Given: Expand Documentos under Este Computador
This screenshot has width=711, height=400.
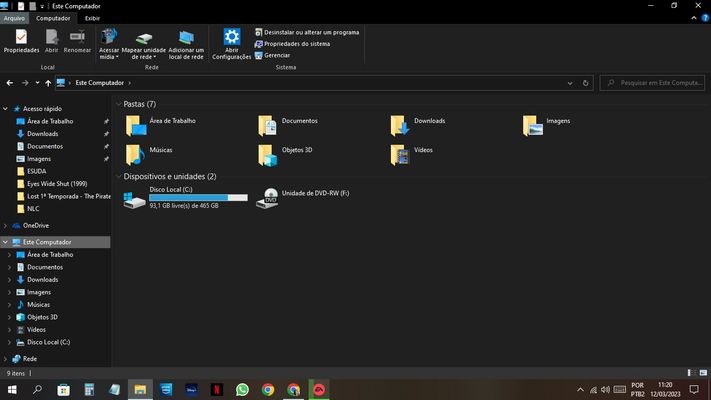Looking at the screenshot, I should point(10,267).
